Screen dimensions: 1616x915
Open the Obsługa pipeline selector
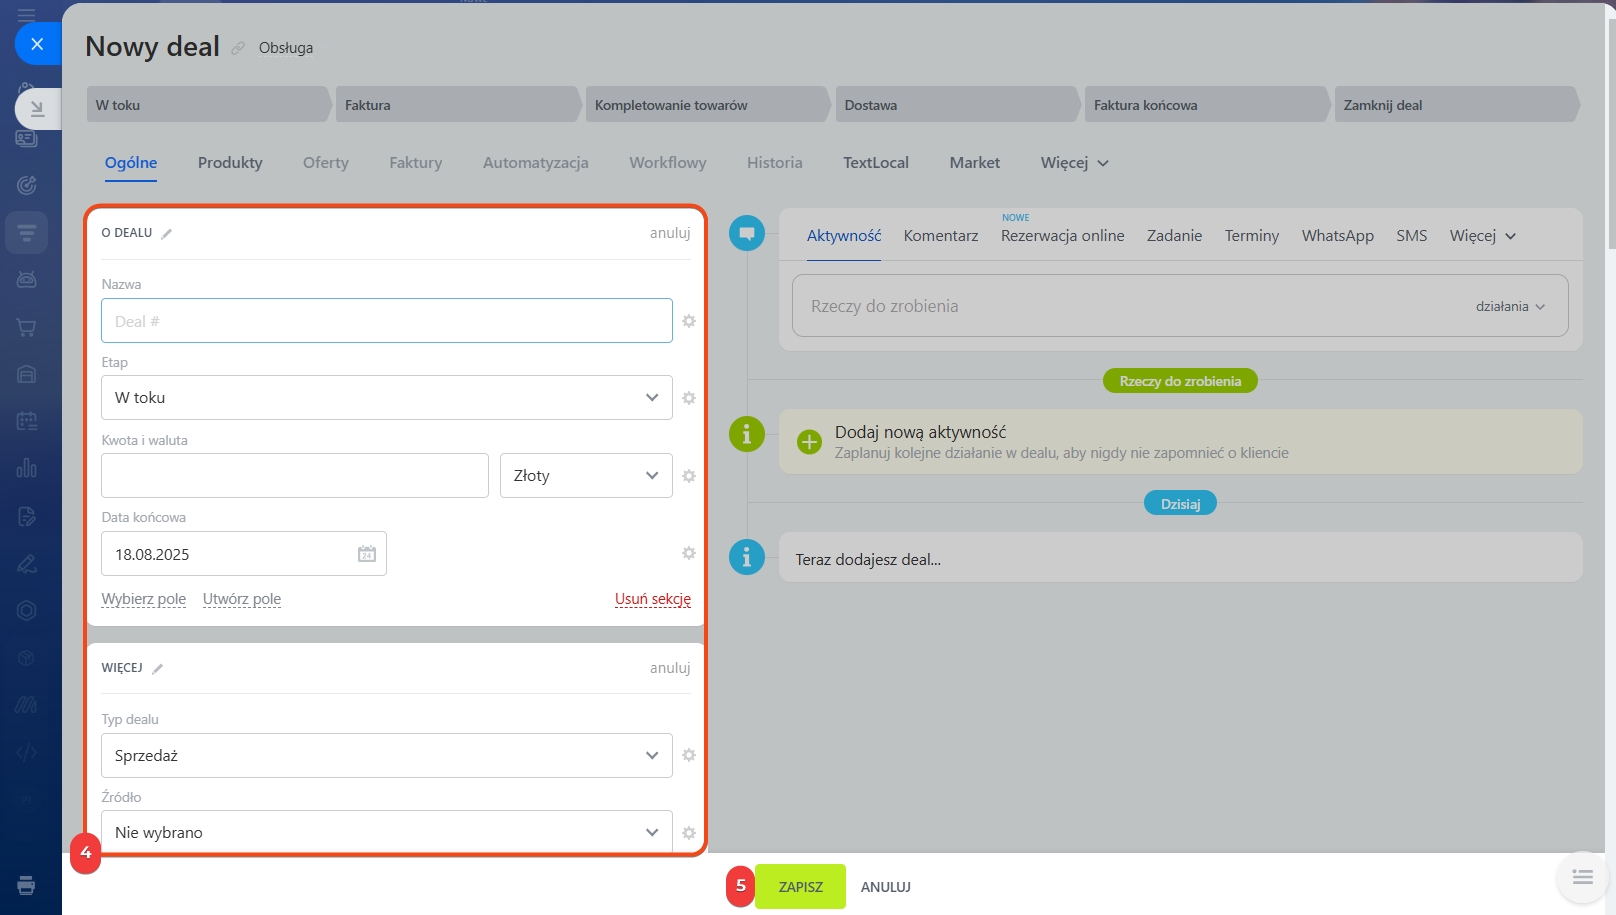pyautogui.click(x=286, y=48)
